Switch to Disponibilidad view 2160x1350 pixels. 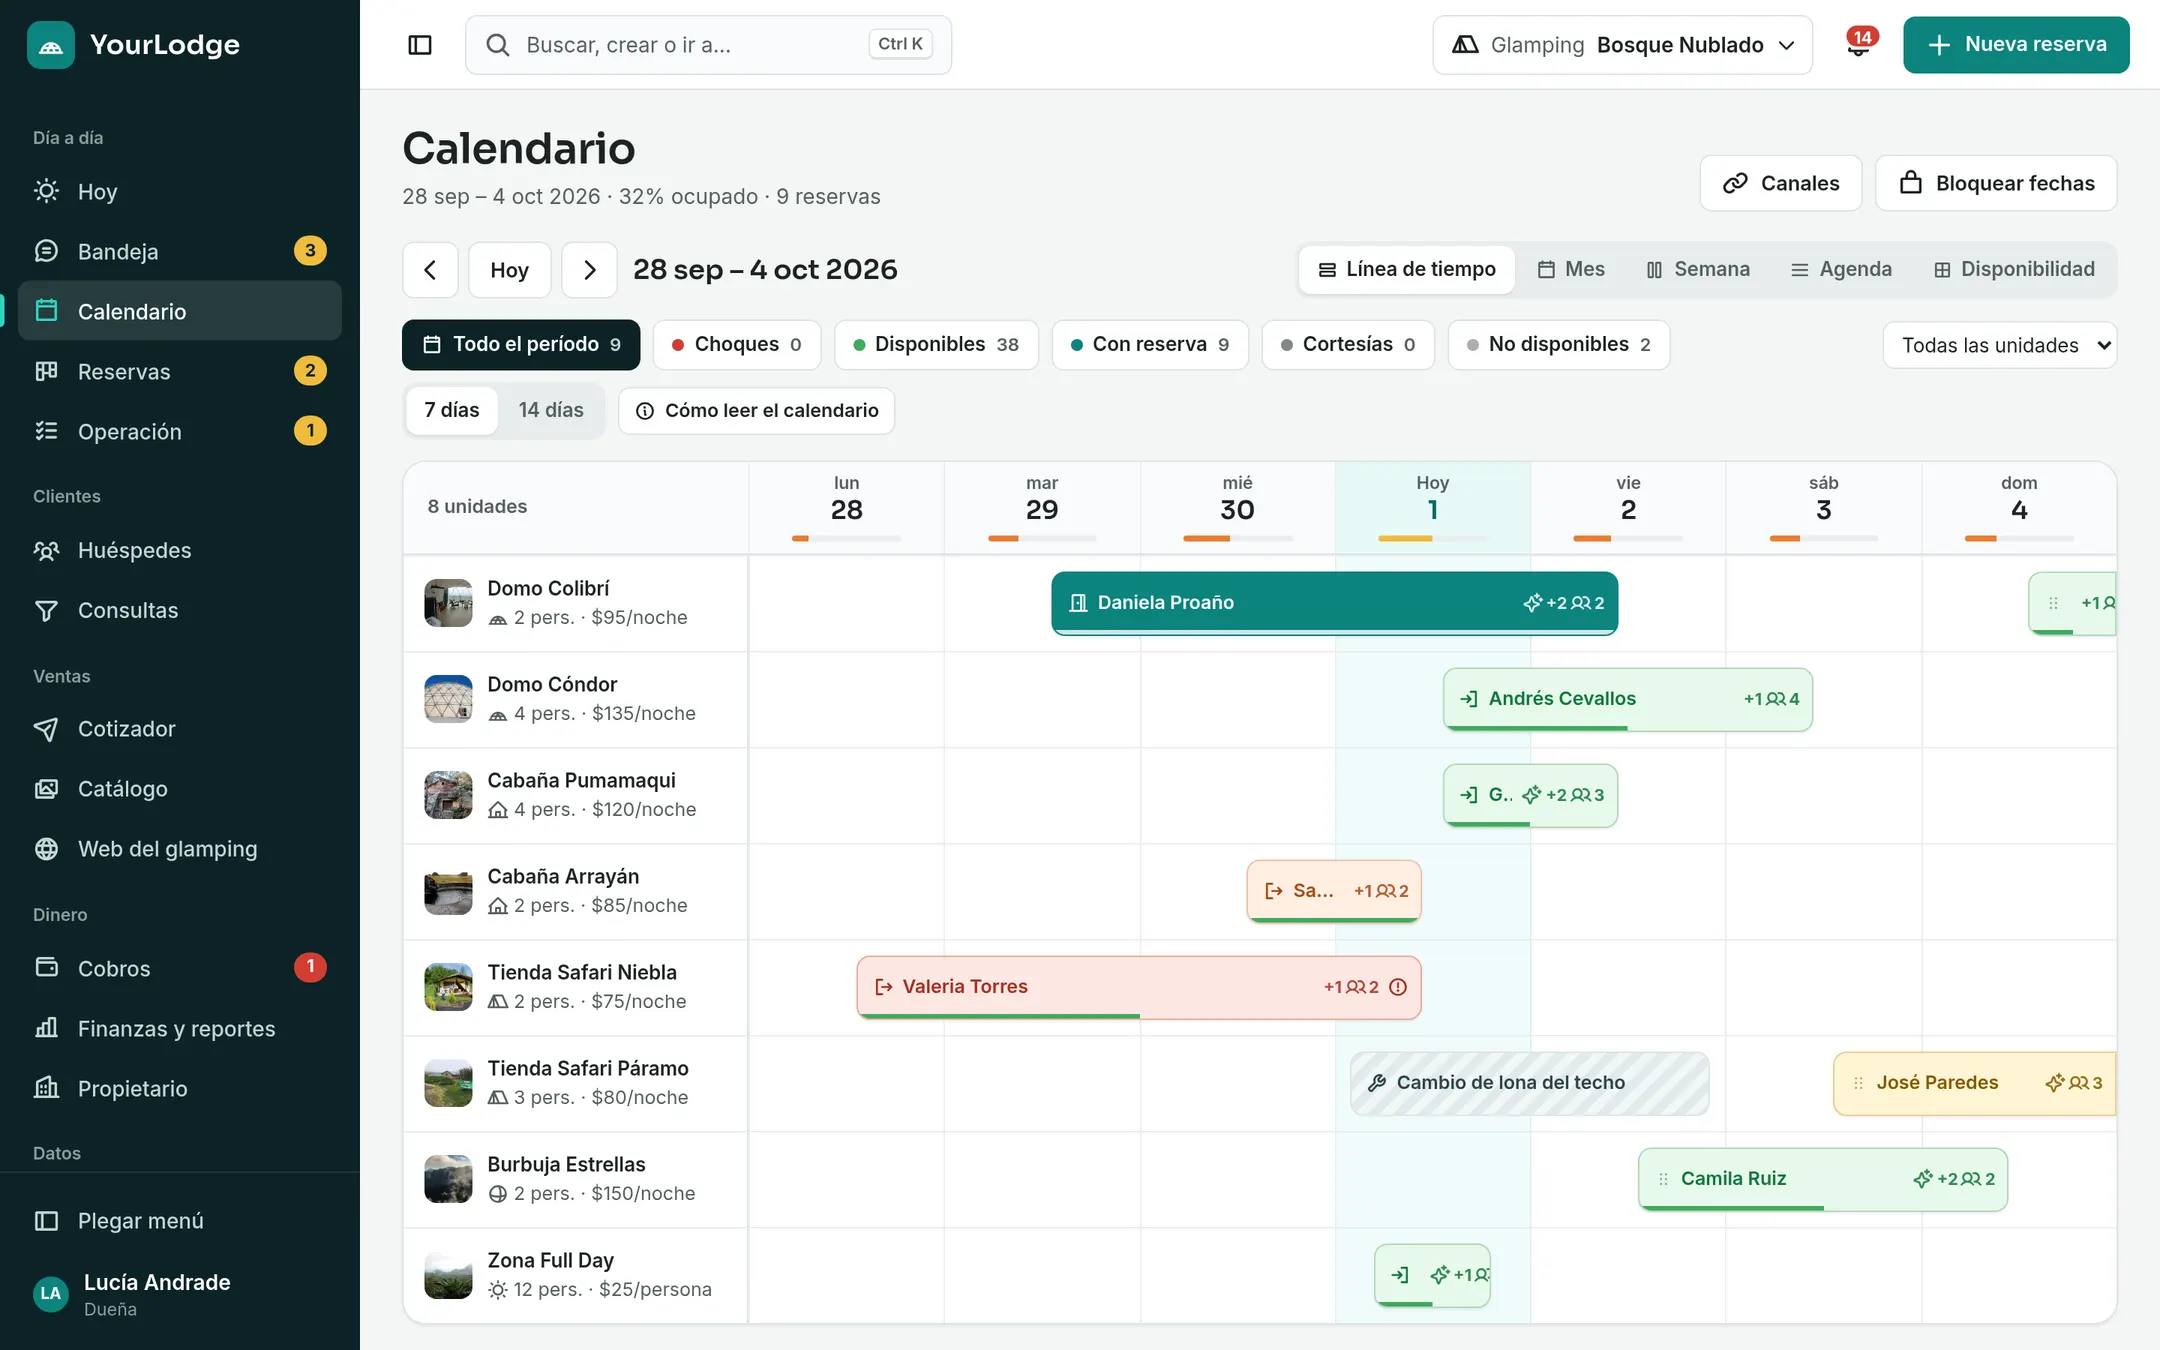coord(2014,270)
